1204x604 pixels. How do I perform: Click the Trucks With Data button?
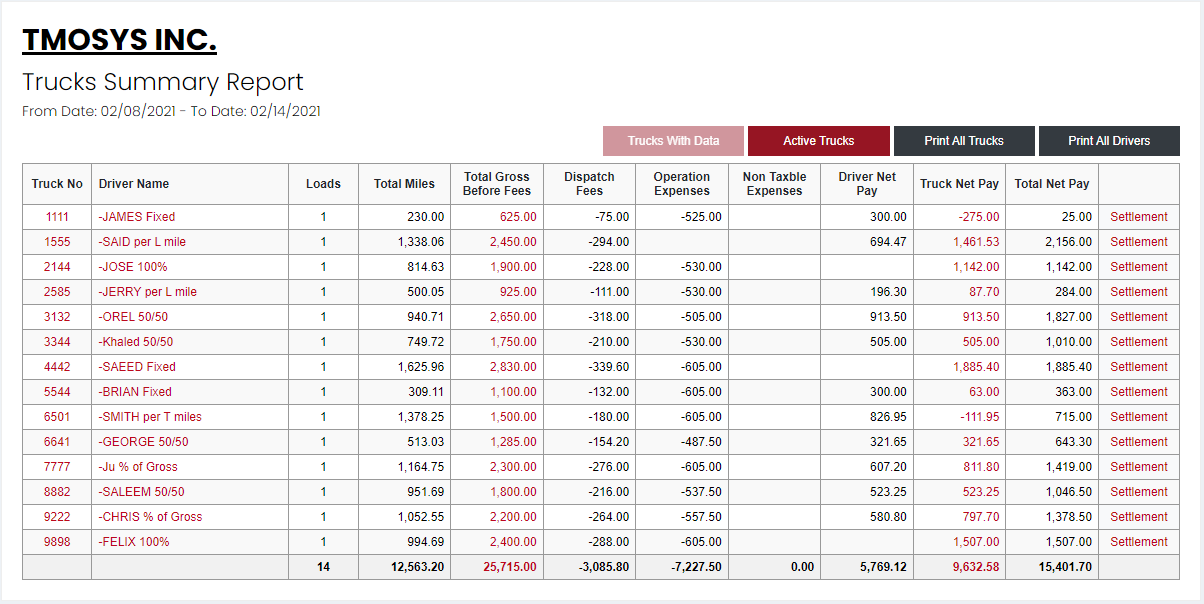click(x=673, y=141)
